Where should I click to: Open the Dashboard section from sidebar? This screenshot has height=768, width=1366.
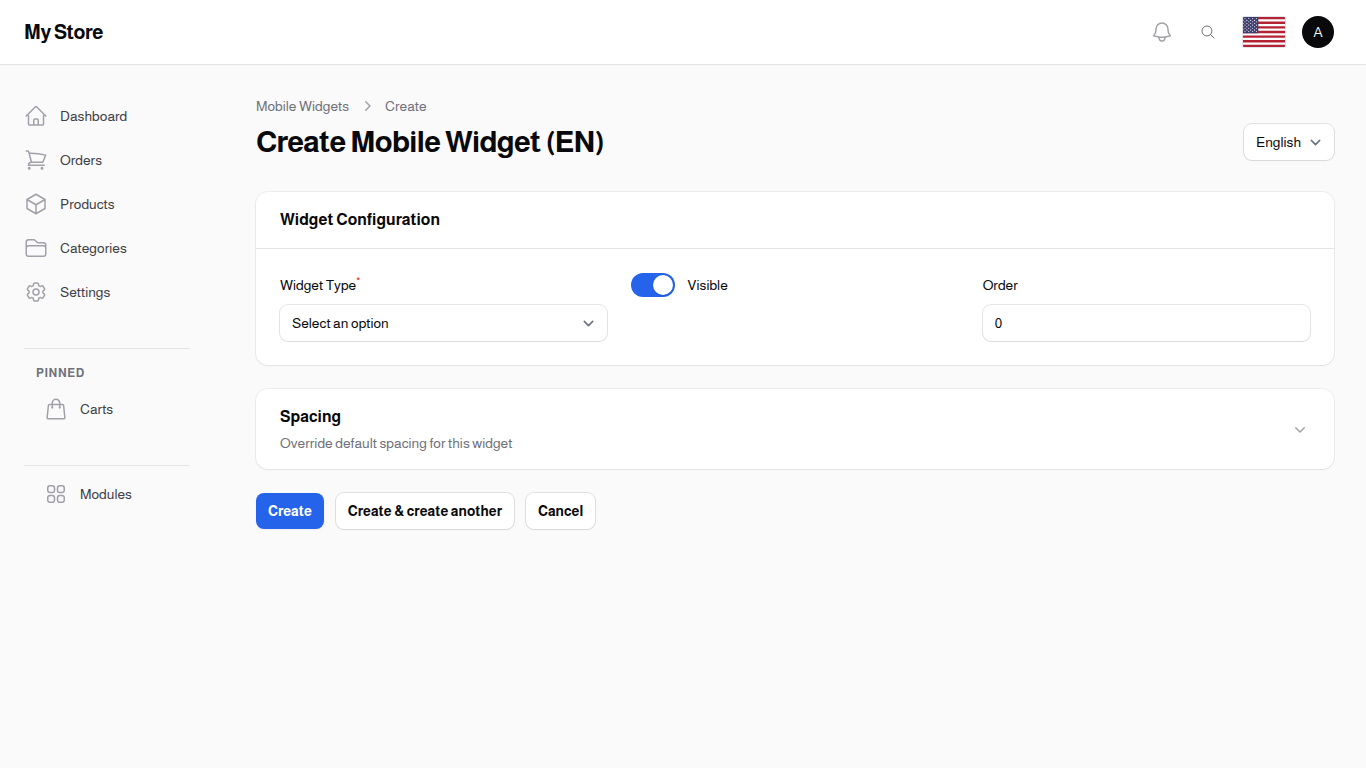[36, 116]
